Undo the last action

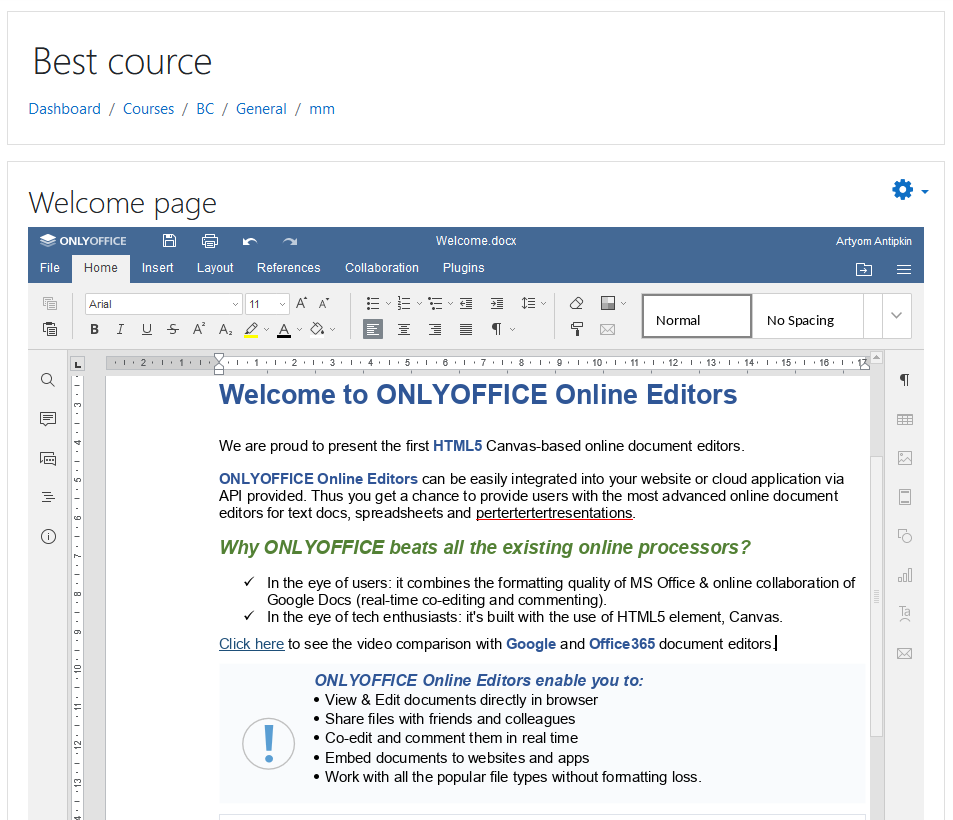click(250, 241)
